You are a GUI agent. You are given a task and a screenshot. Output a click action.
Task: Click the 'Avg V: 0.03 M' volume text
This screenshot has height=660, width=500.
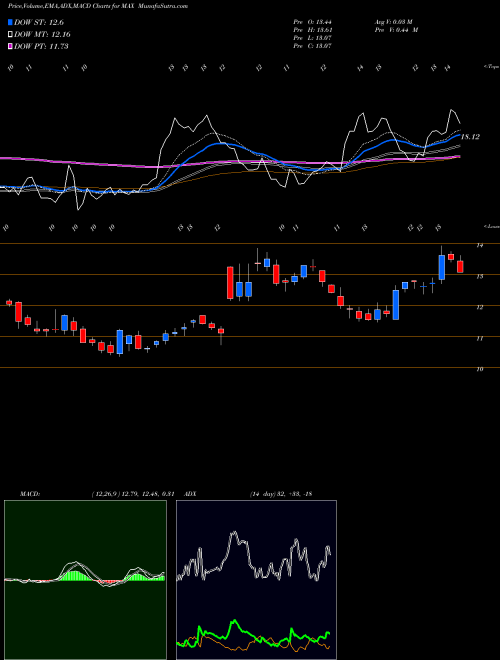point(395,22)
